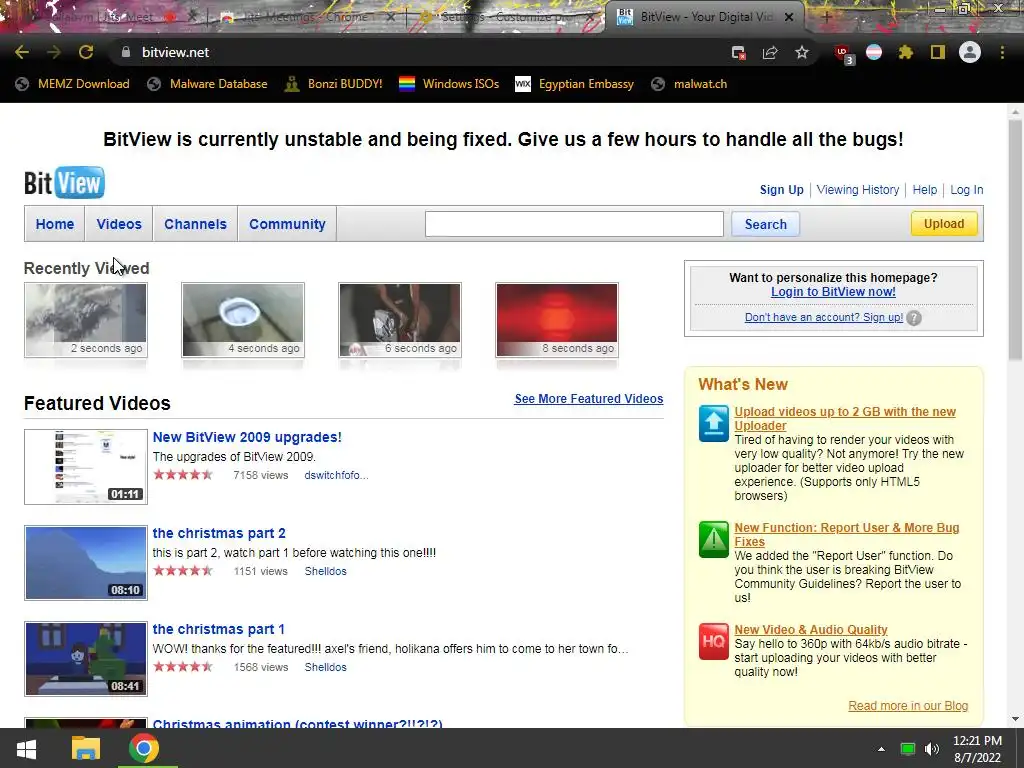The height and width of the screenshot is (768, 1024).
Task: Open the christmas part 1 title
Action: [x=218, y=629]
